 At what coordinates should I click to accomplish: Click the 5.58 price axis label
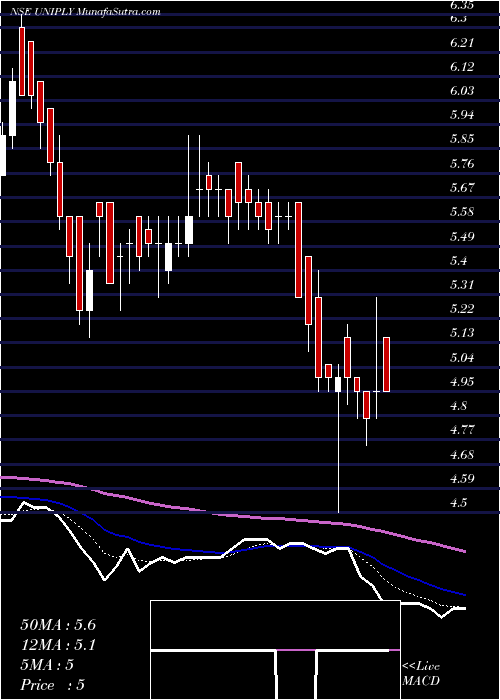pyautogui.click(x=462, y=212)
